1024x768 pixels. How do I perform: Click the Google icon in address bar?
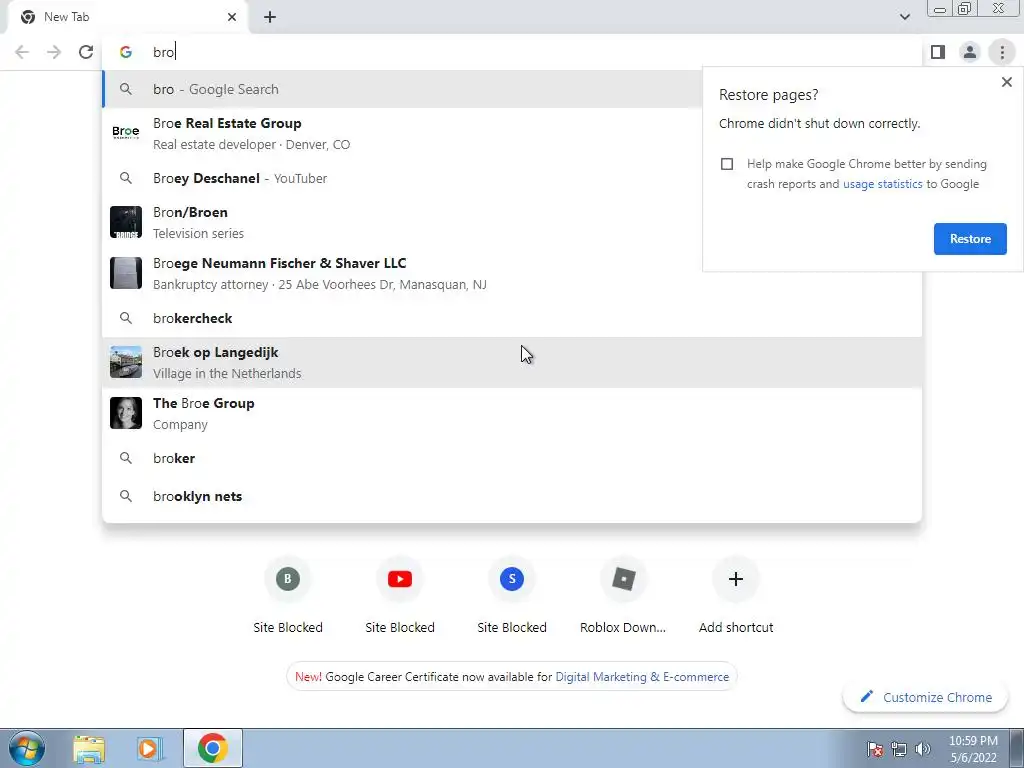[x=125, y=52]
